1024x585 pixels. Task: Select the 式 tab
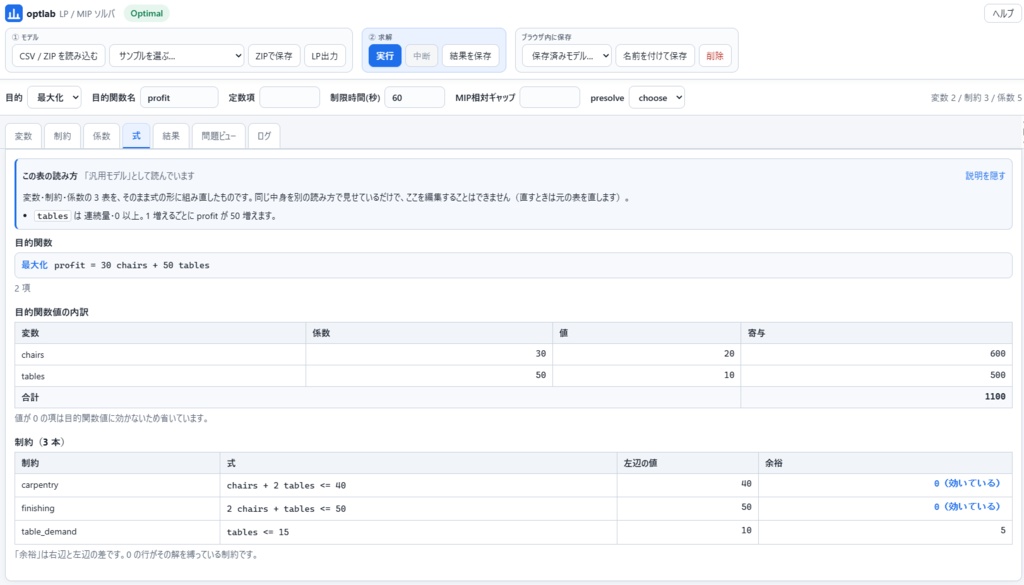[x=136, y=136]
